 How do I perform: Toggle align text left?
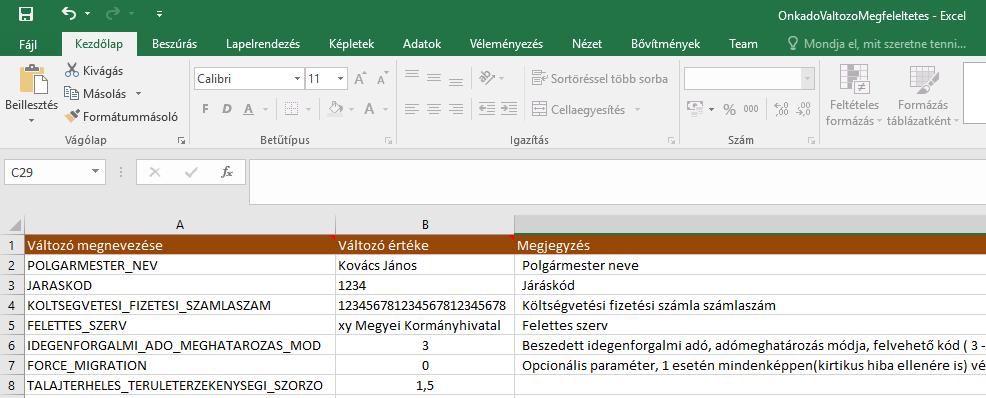412,109
